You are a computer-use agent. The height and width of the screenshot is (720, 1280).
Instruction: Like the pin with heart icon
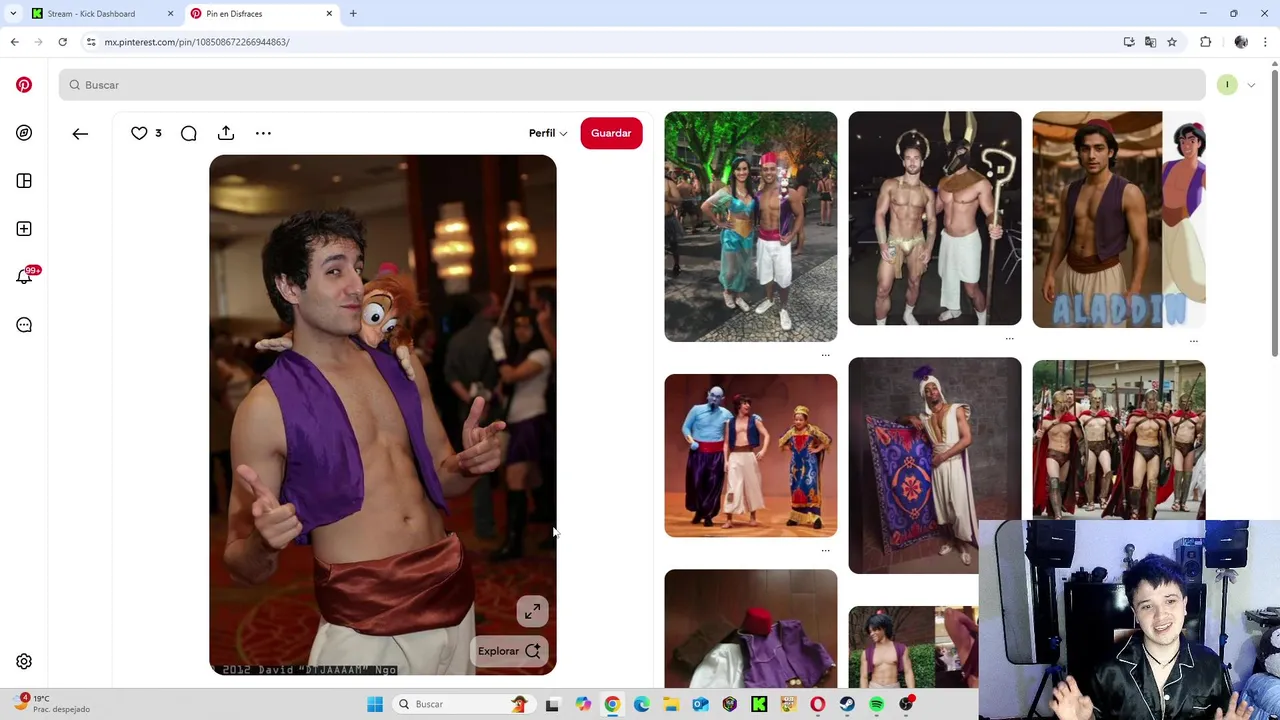pos(139,133)
